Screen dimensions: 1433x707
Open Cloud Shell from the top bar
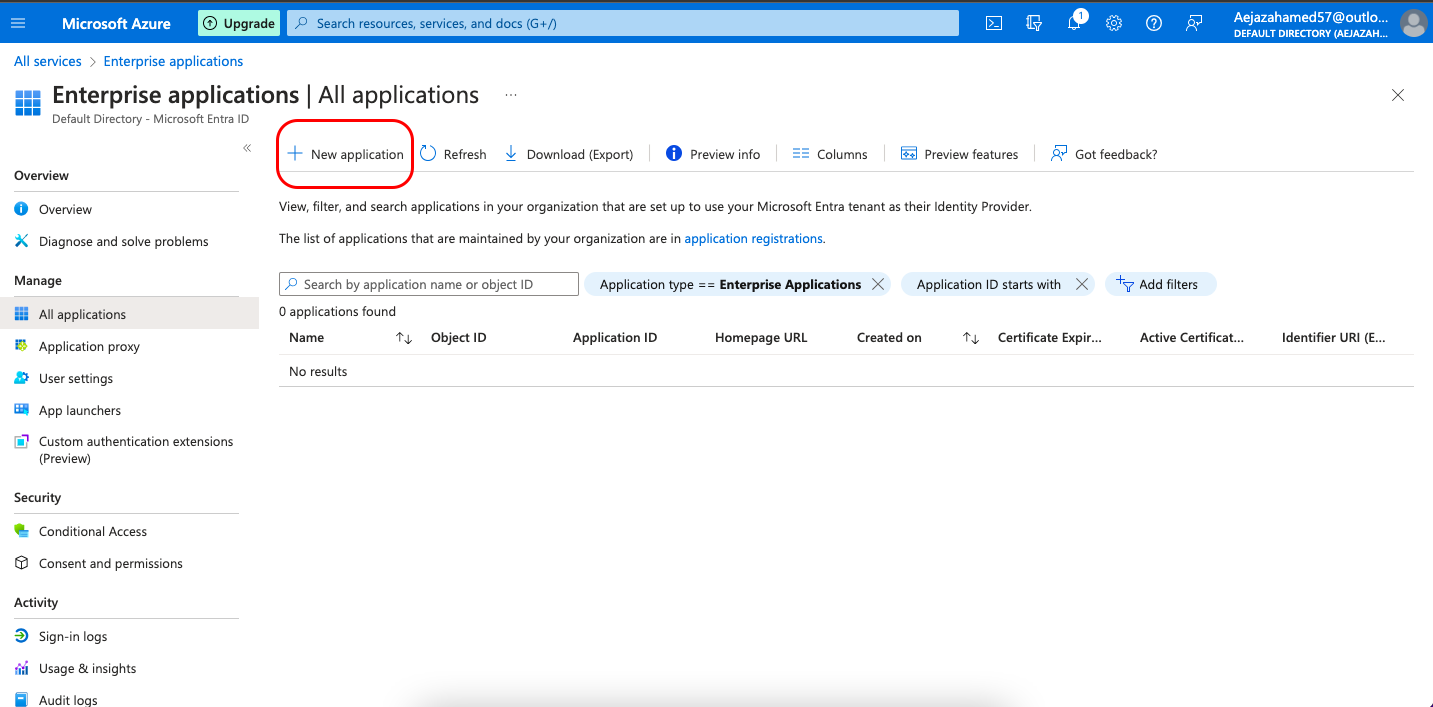994,23
